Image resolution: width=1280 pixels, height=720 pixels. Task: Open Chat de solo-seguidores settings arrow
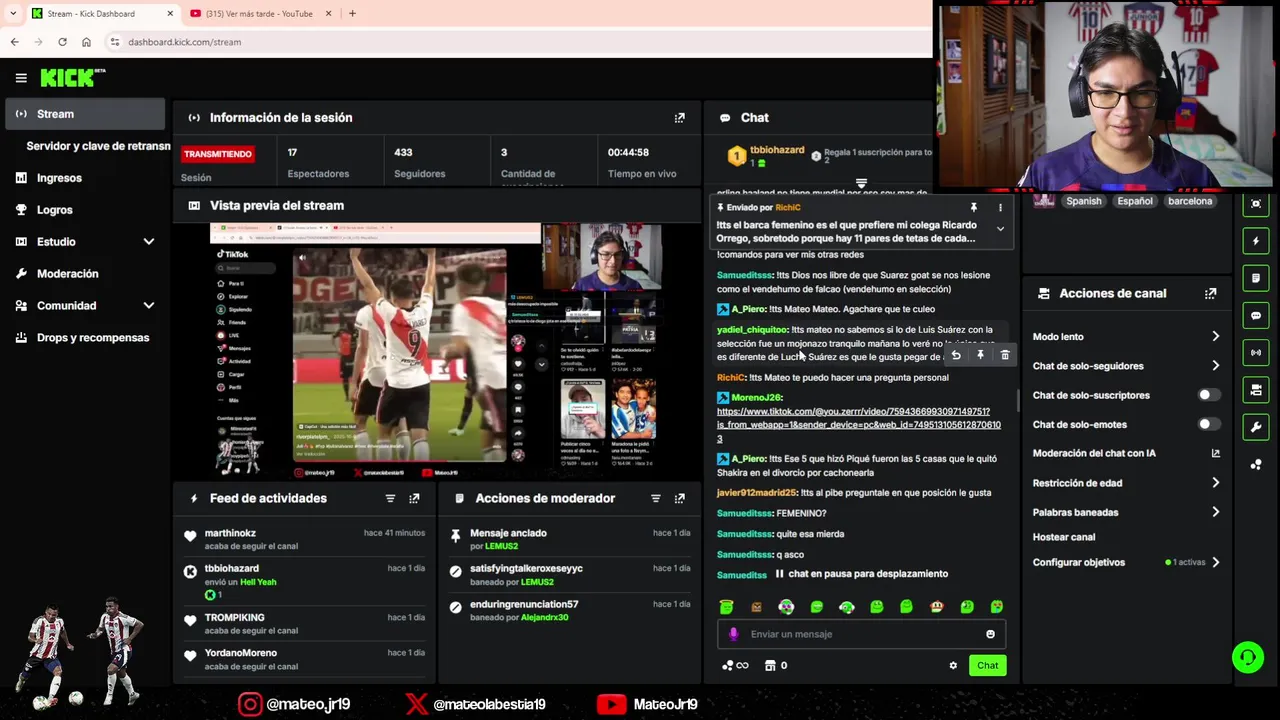coord(1216,366)
